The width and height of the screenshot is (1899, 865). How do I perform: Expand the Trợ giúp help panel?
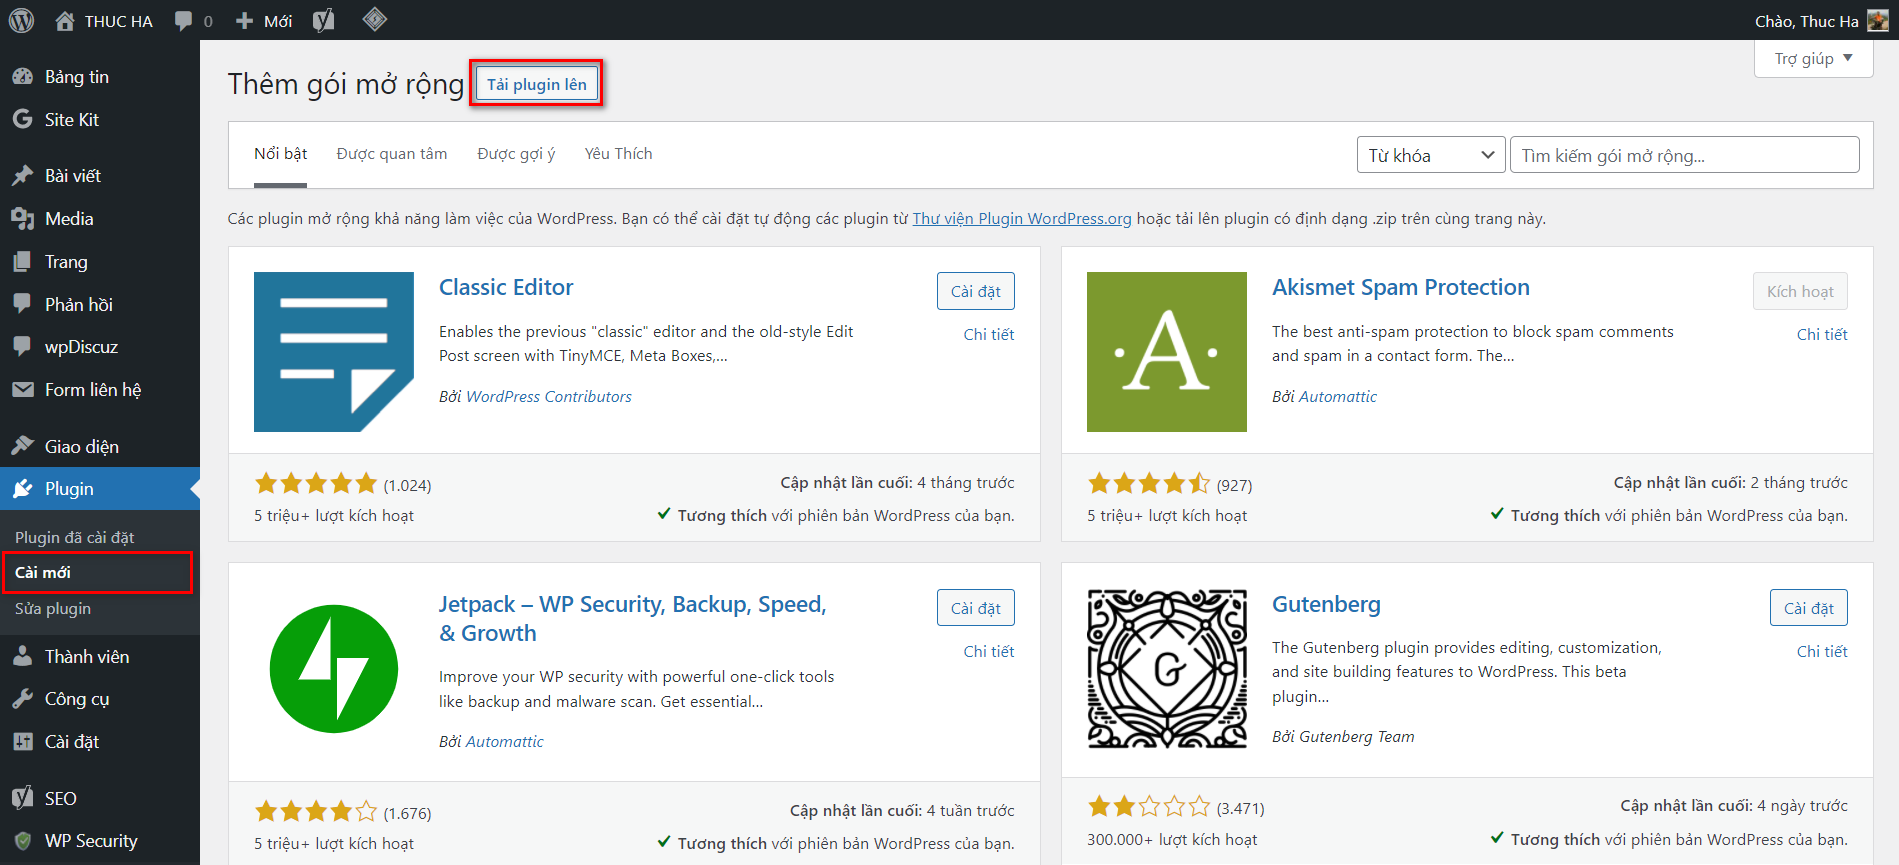click(1812, 59)
